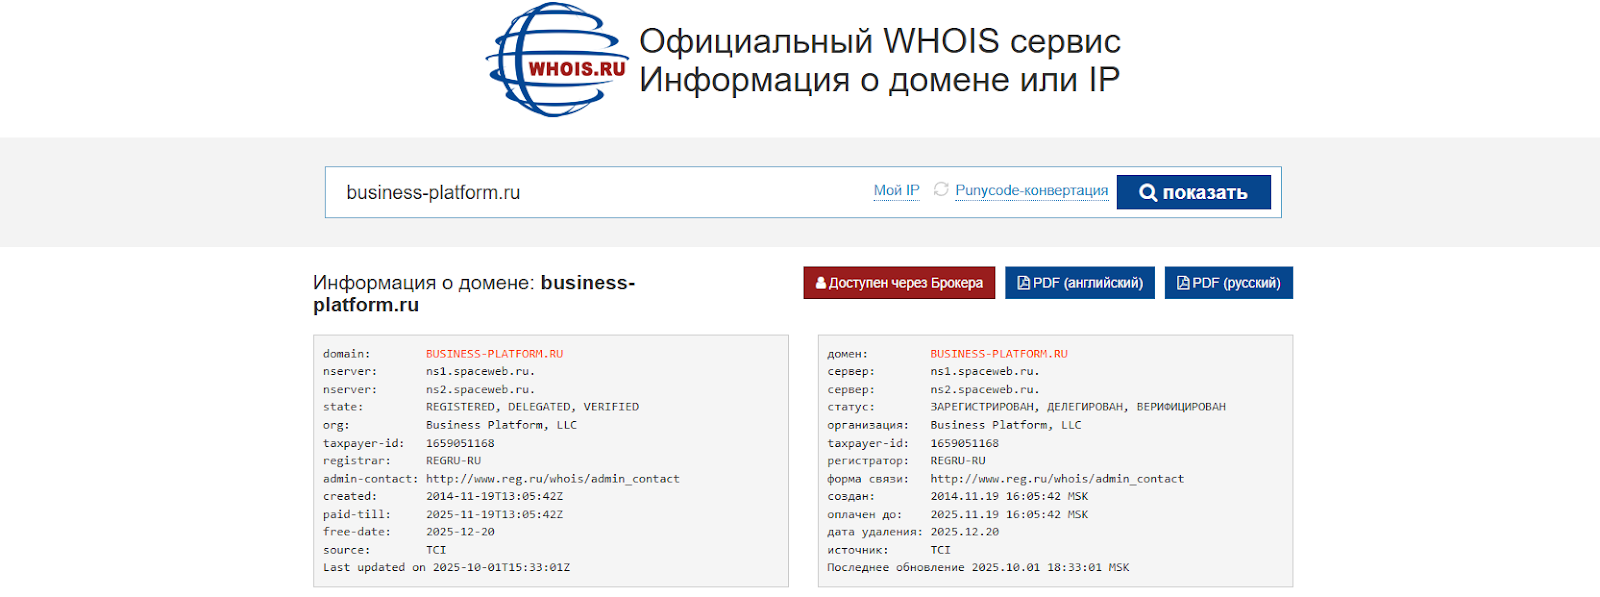Viewport: 1600px width, 597px height.
Task: Click the форма связи URL value
Action: (1057, 479)
